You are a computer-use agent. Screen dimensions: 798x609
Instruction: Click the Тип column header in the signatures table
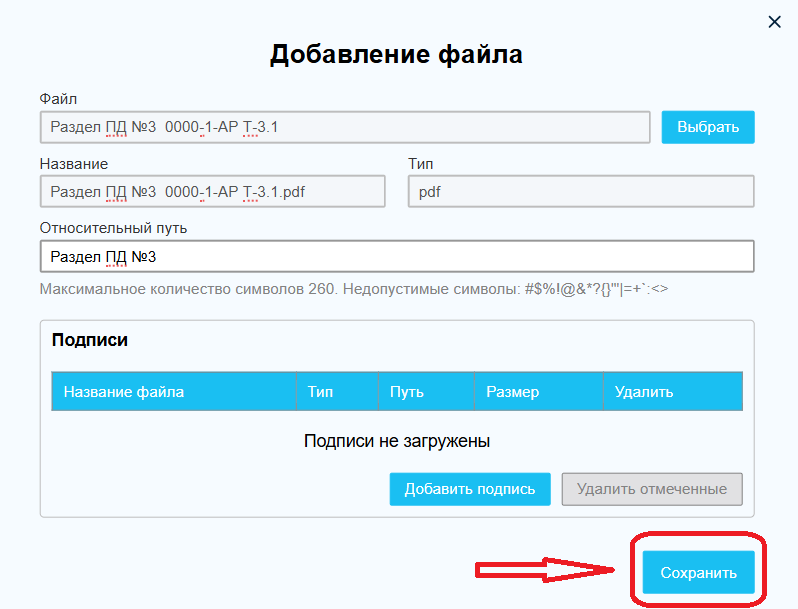[321, 392]
